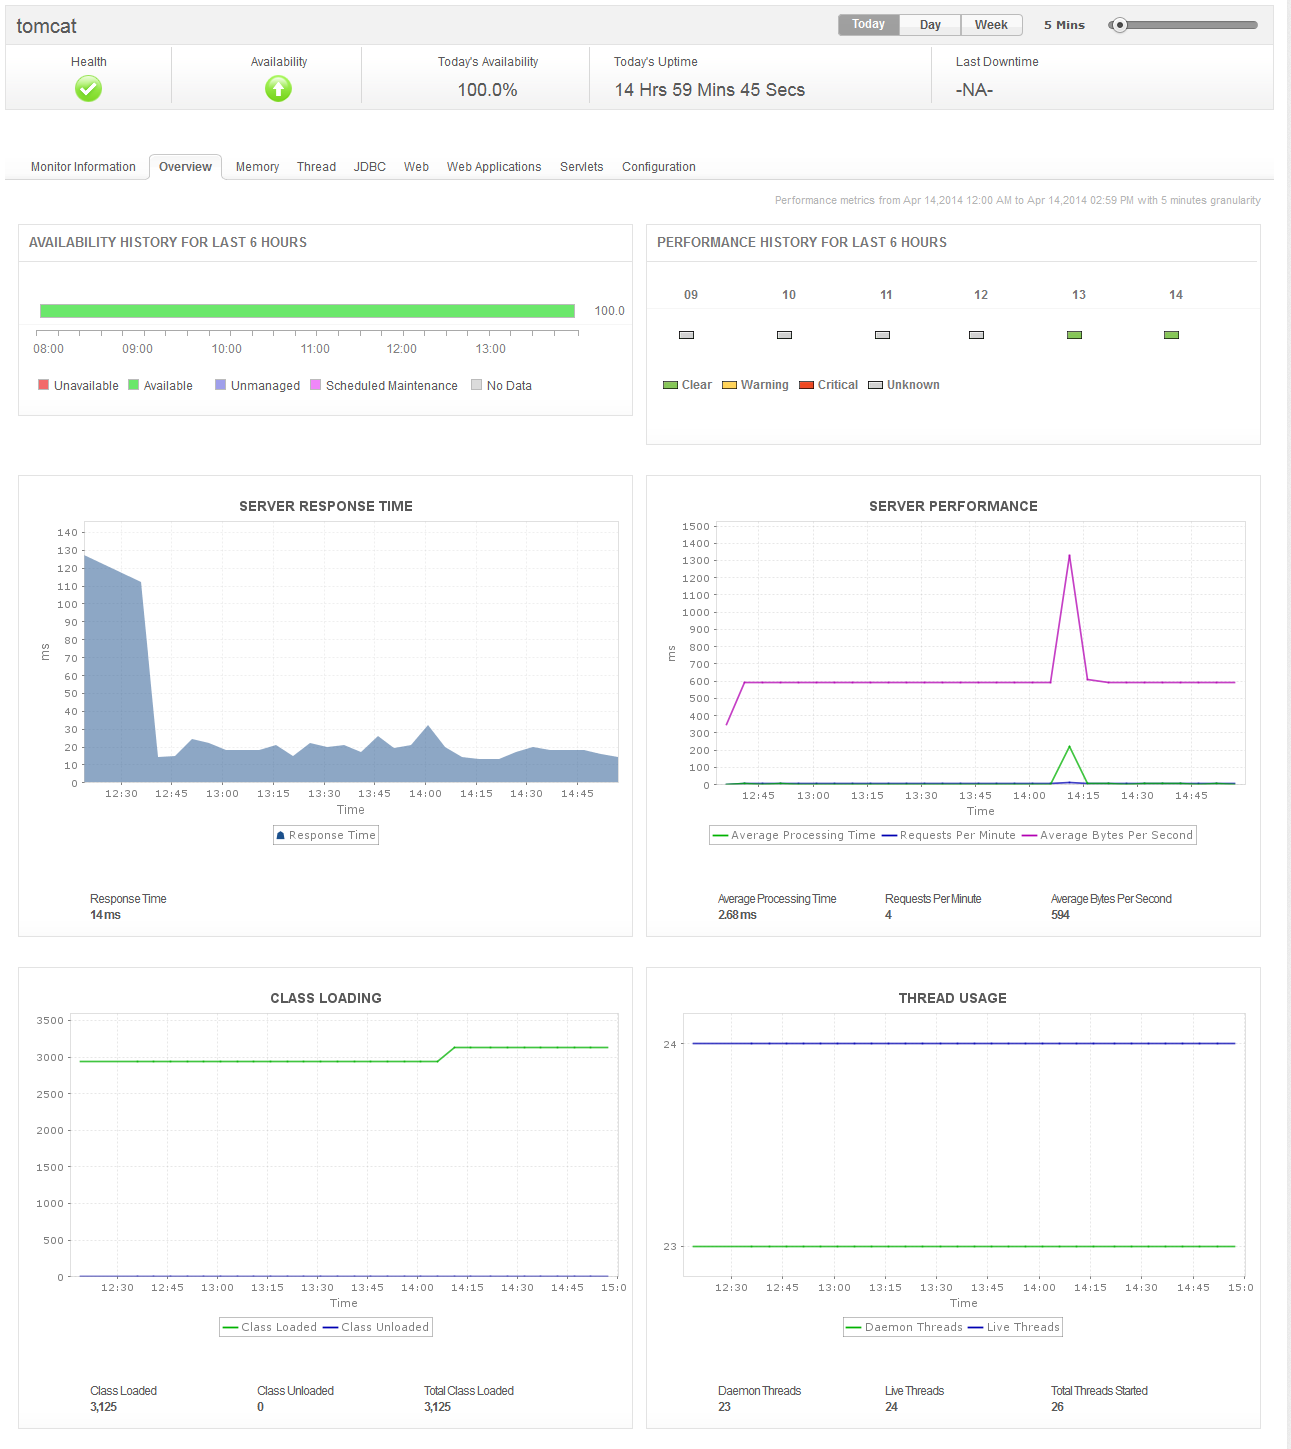Click the green Available legend swatch

tap(133, 385)
